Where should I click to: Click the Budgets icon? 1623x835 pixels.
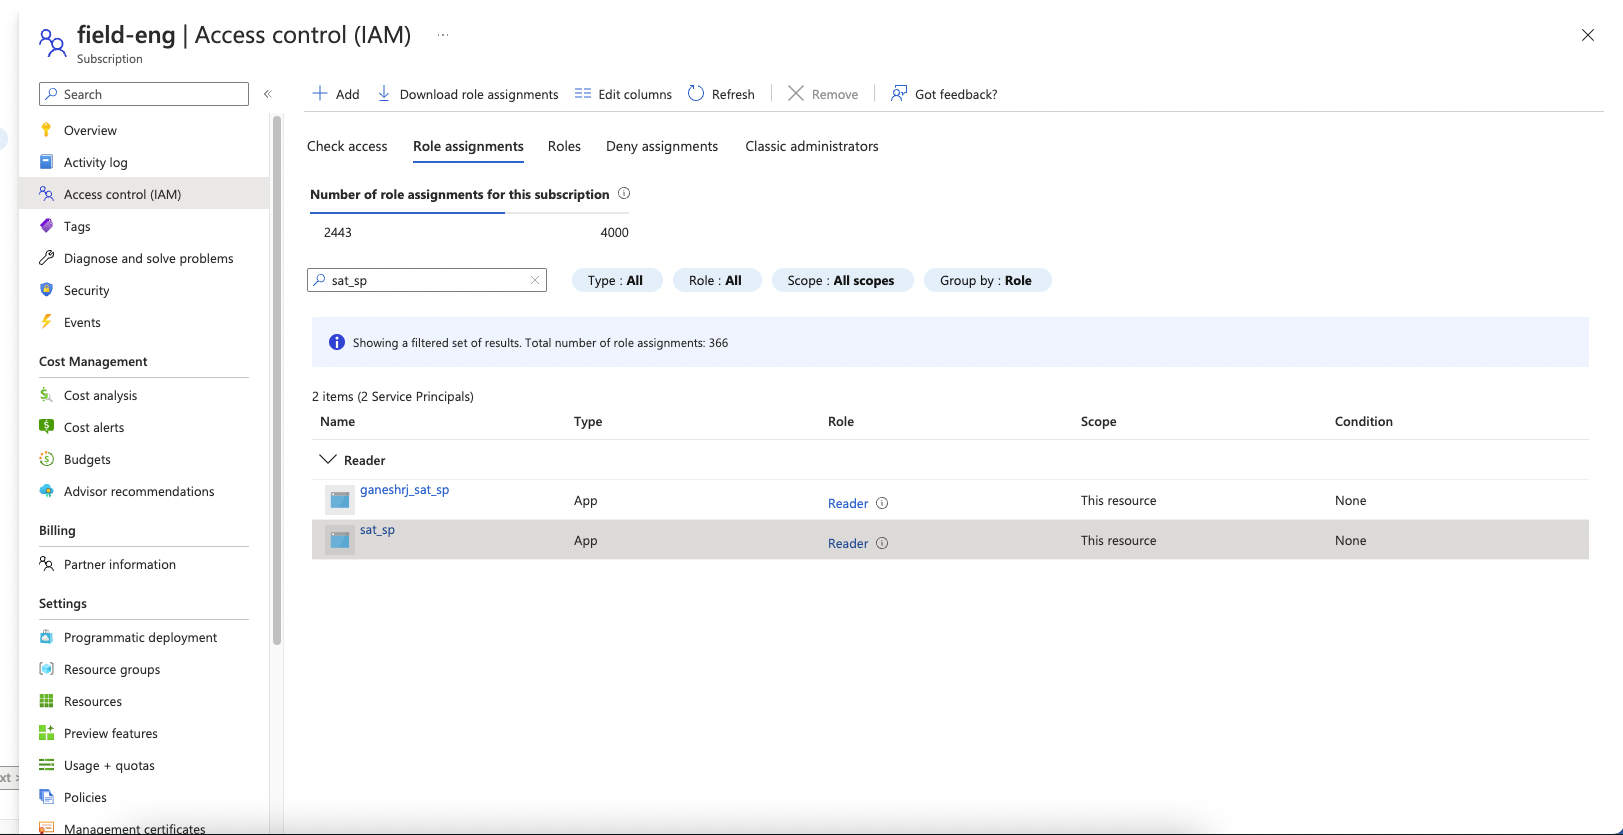(46, 459)
